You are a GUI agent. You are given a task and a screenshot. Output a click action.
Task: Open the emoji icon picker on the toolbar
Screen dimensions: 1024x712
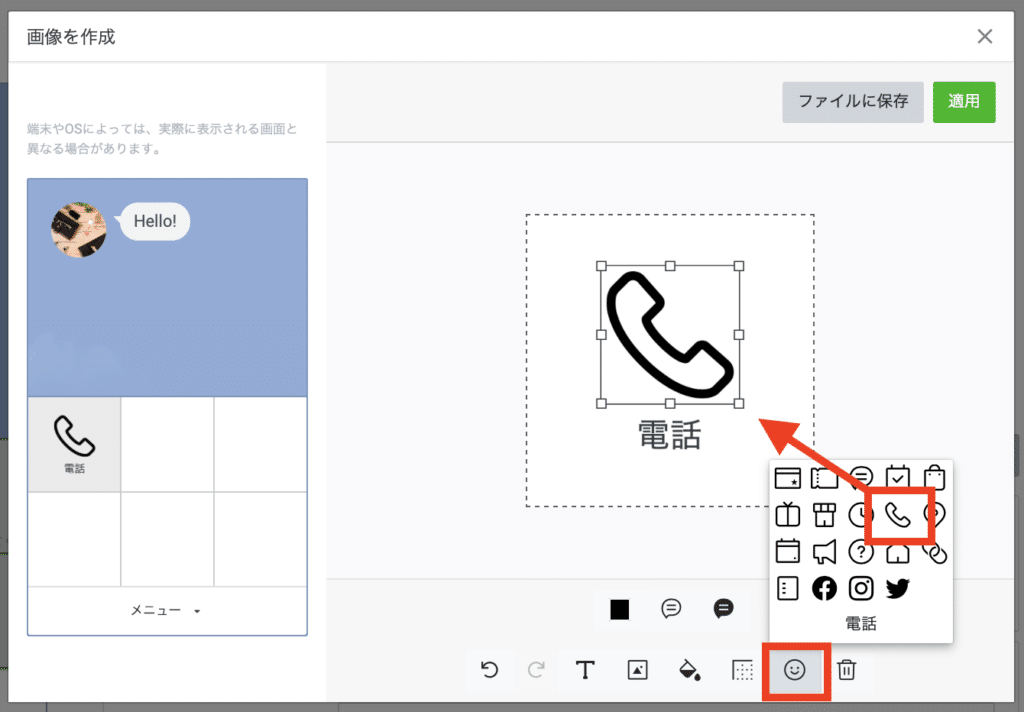pos(795,671)
